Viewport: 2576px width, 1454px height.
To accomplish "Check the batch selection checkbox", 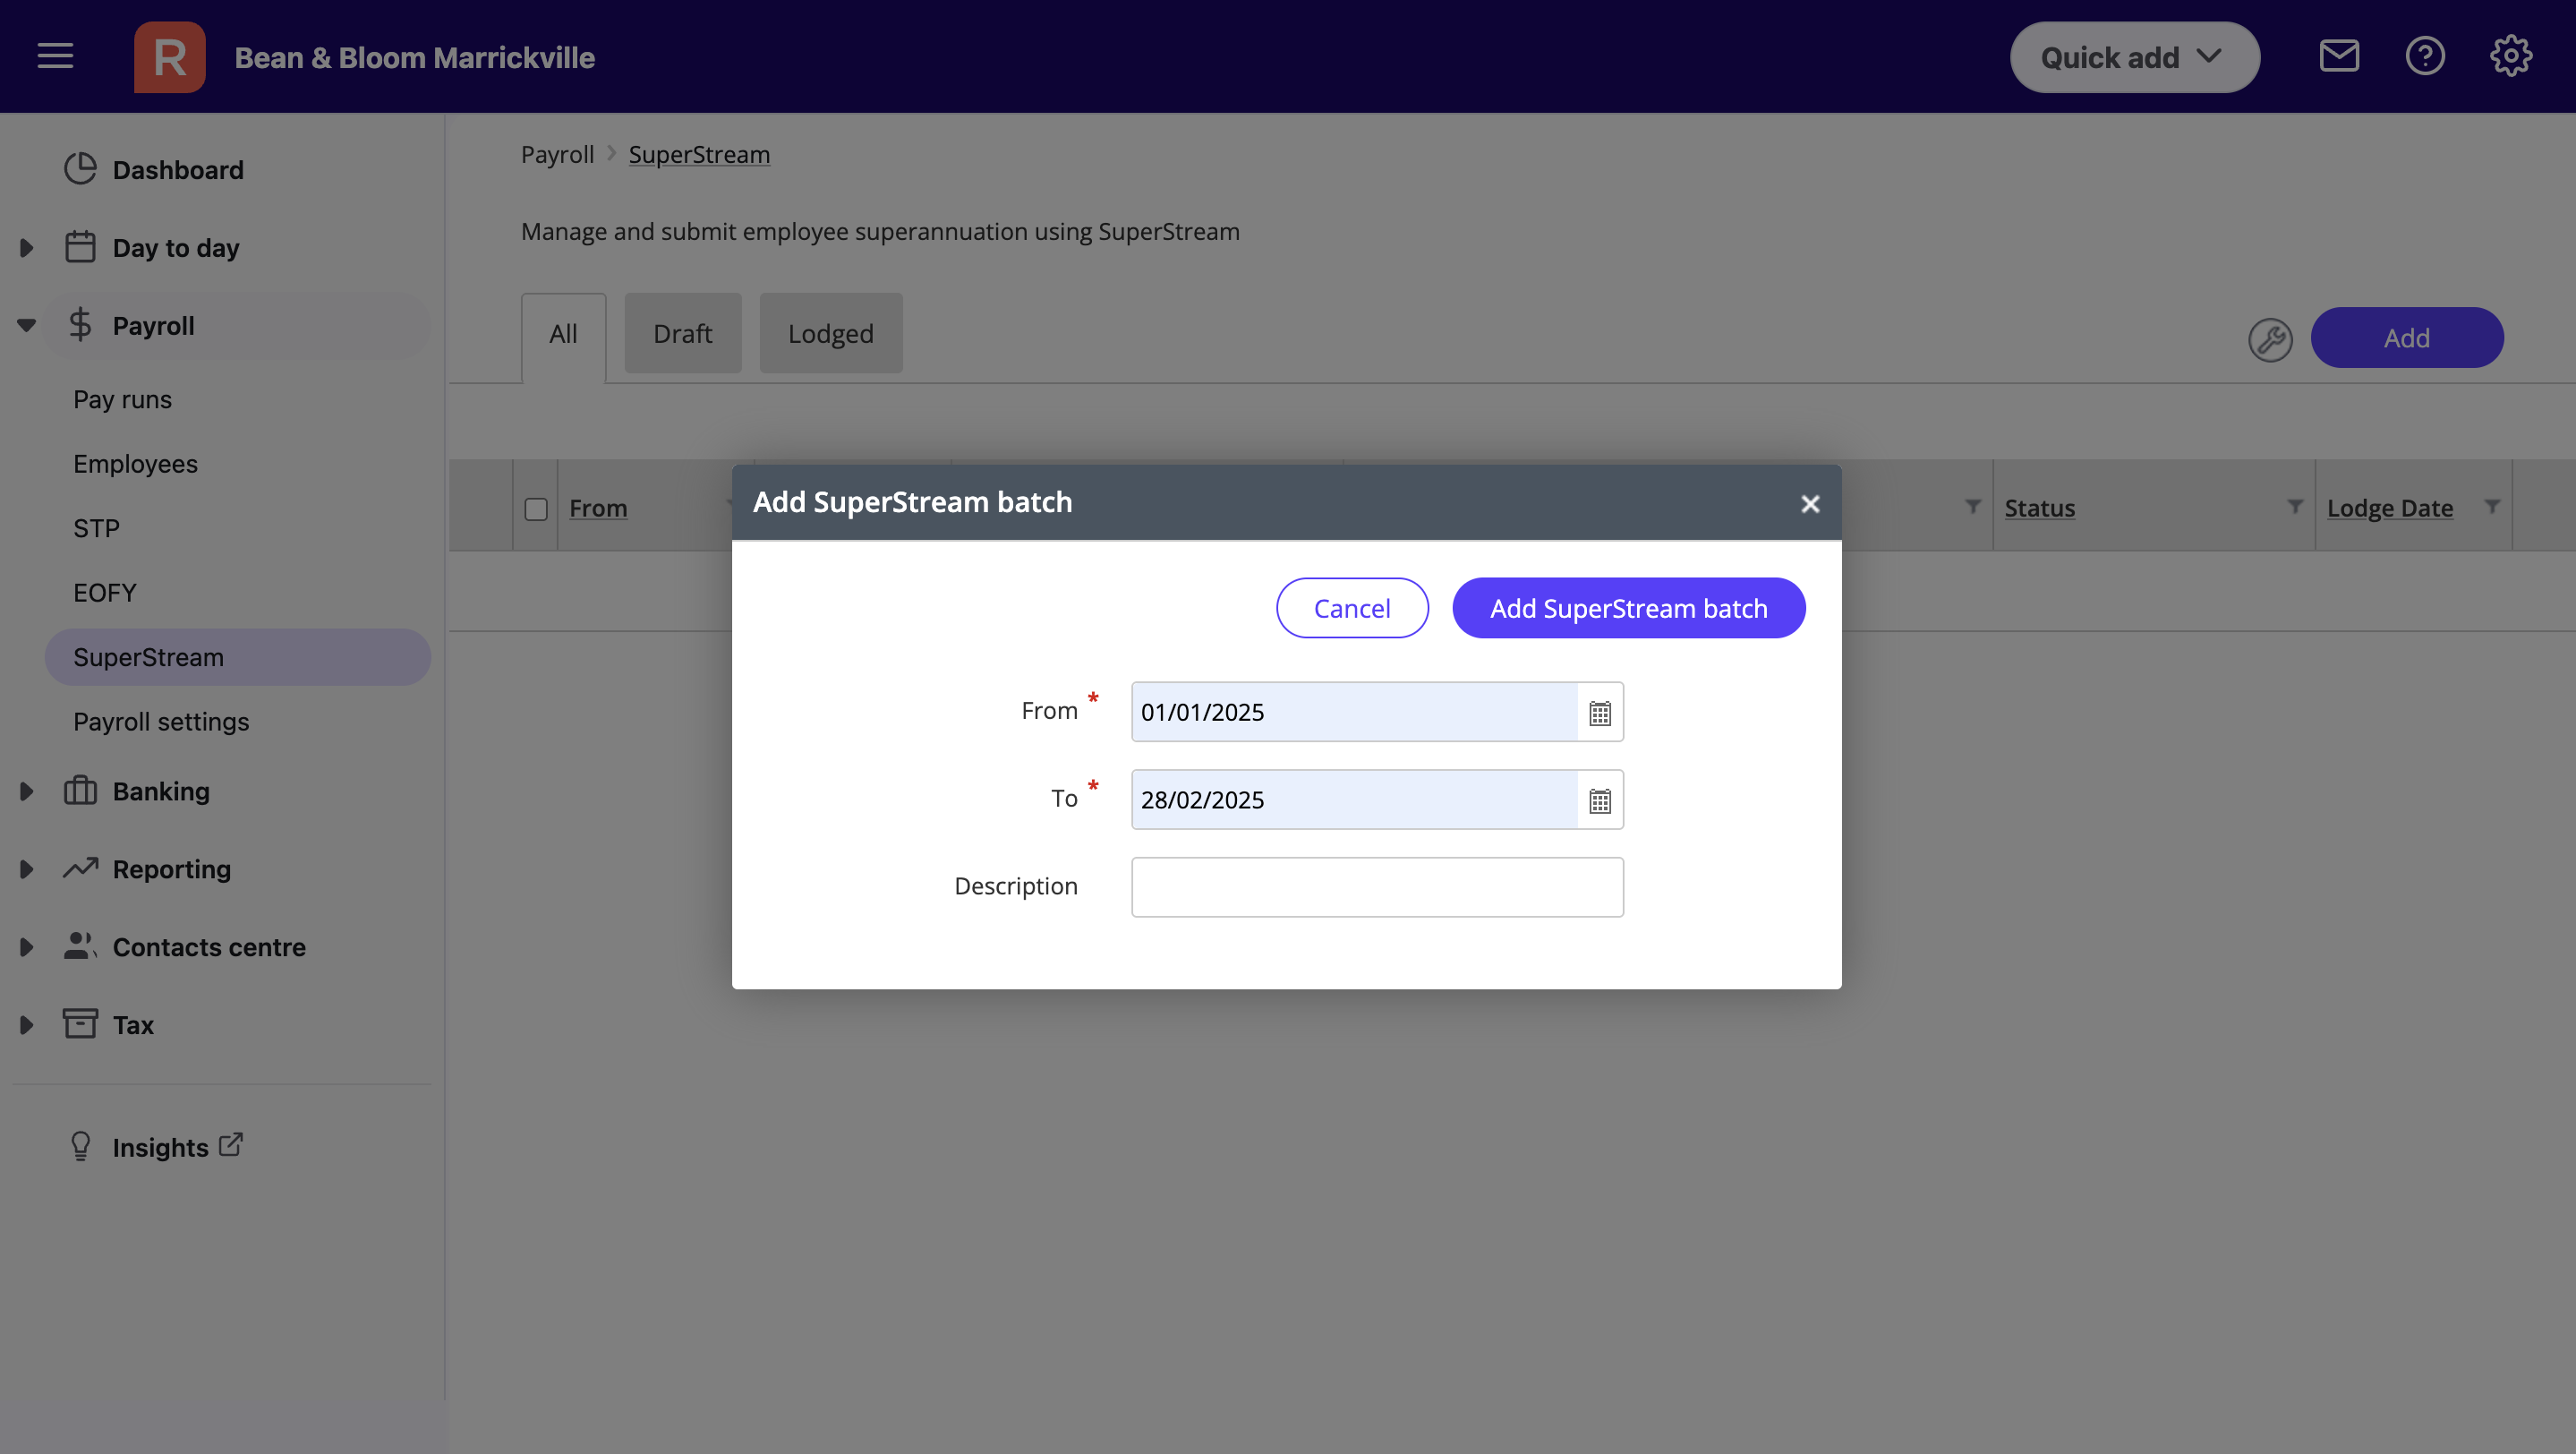I will (x=536, y=506).
